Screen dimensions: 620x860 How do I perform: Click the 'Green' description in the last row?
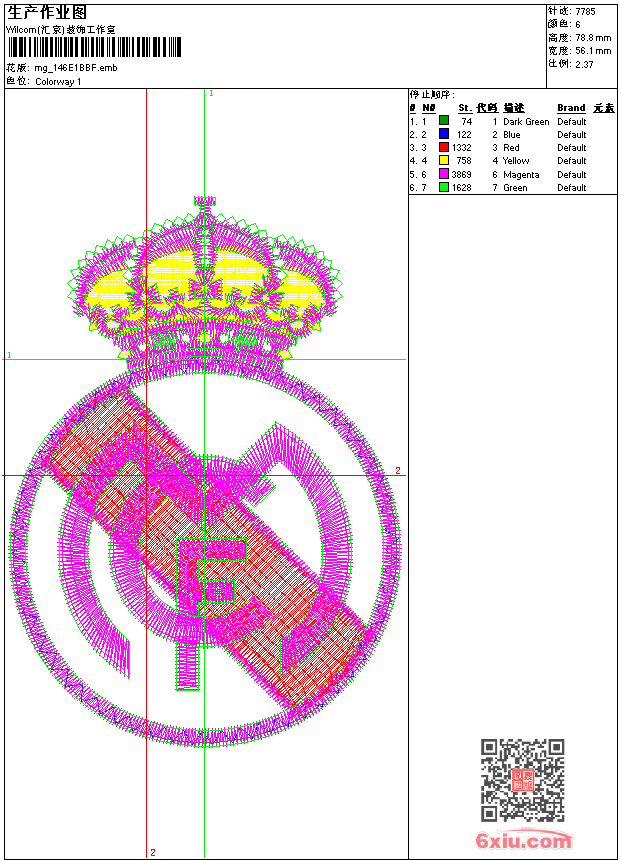point(515,188)
